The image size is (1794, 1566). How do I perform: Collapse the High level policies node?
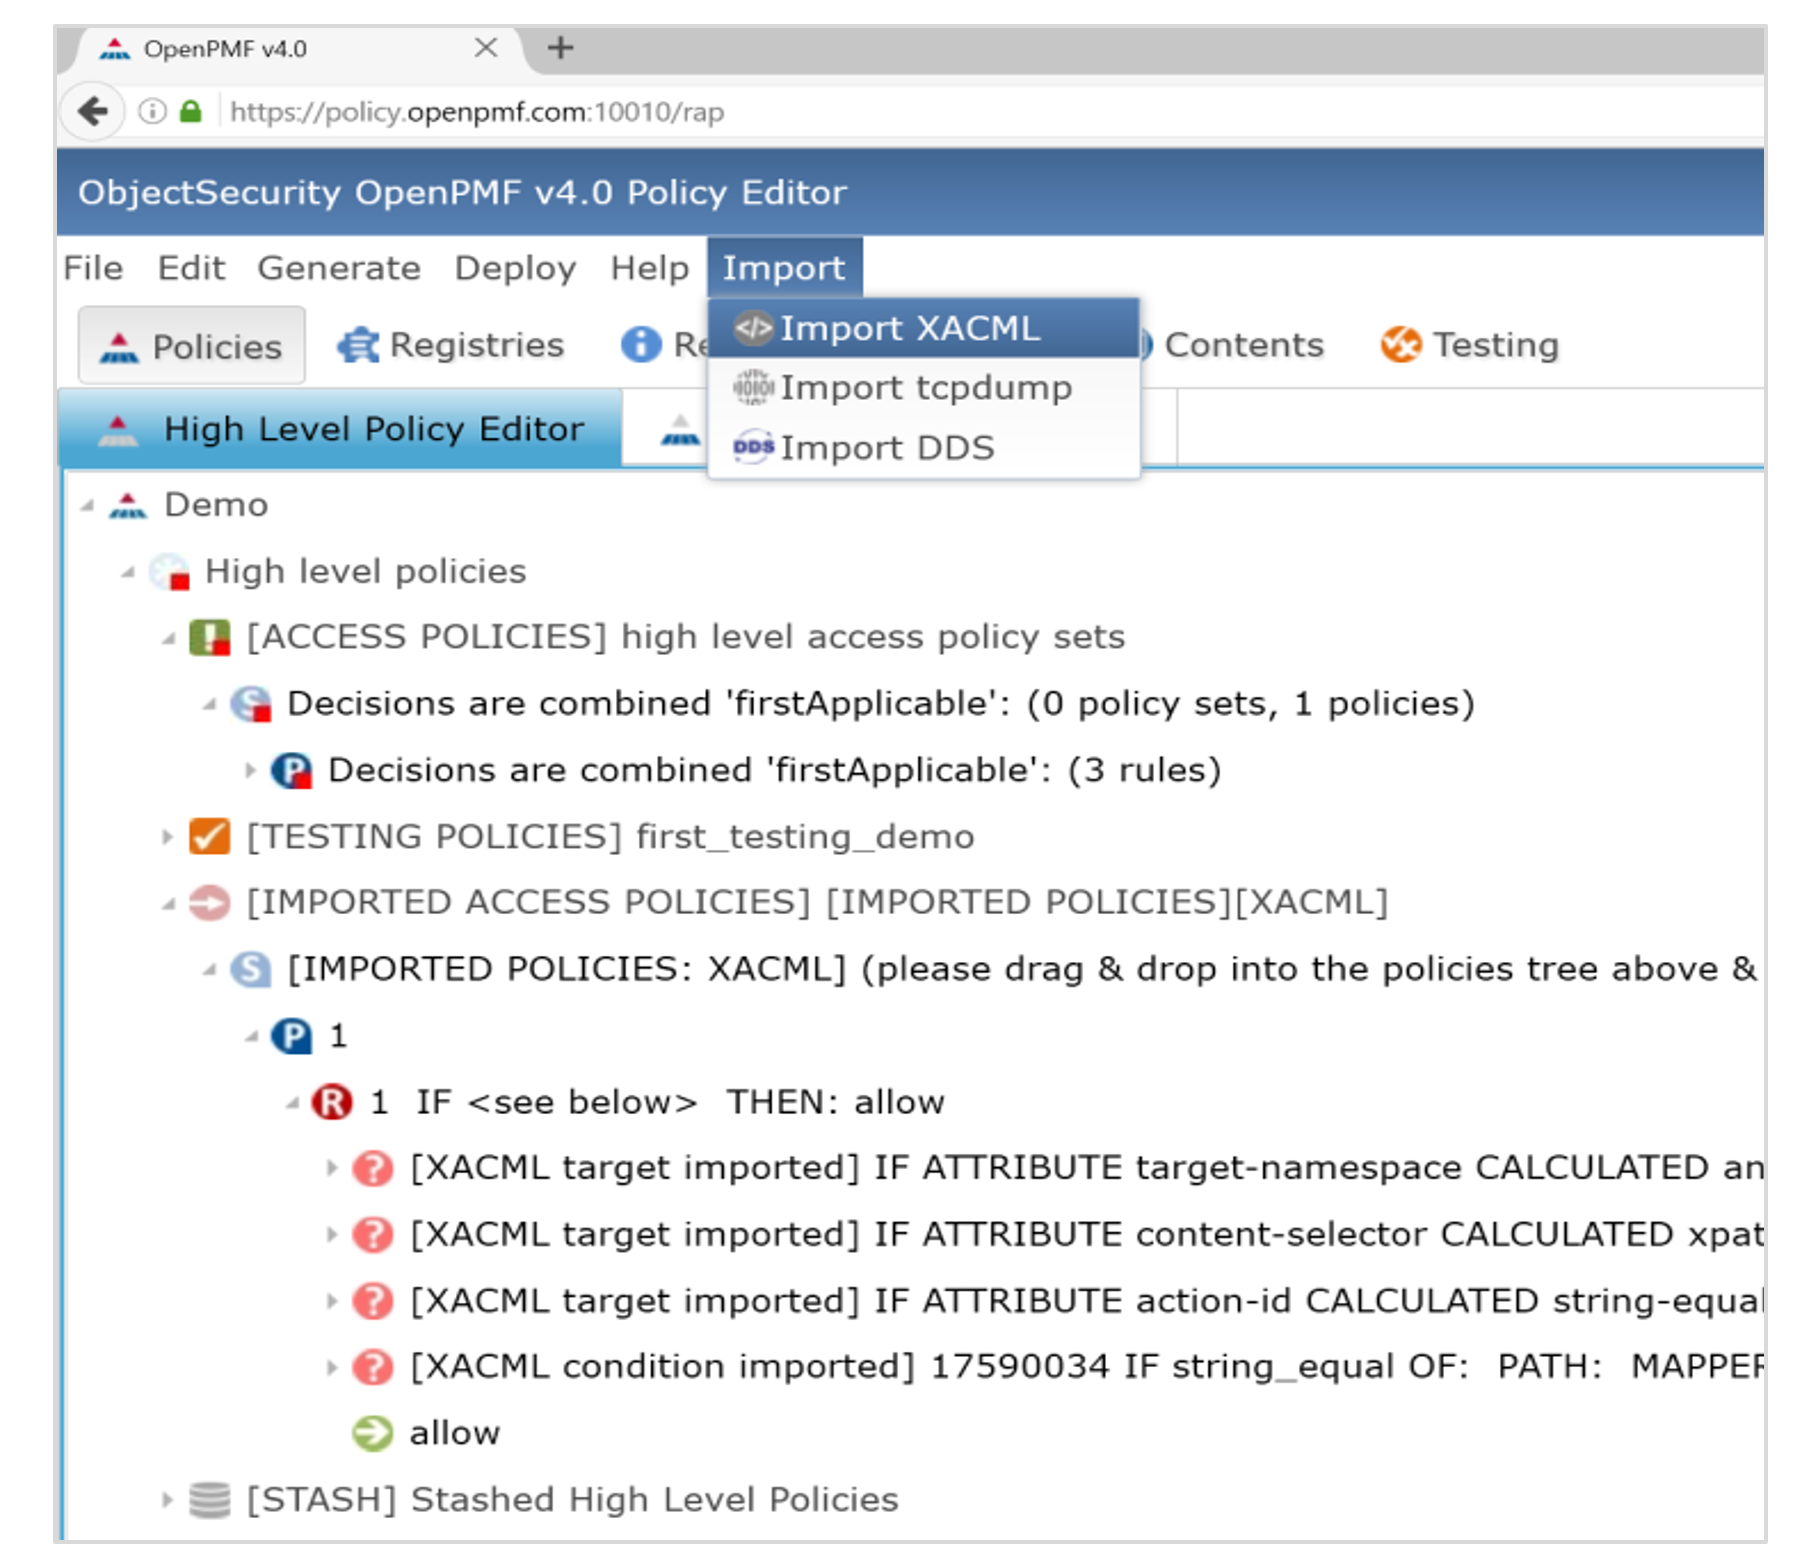click(128, 573)
